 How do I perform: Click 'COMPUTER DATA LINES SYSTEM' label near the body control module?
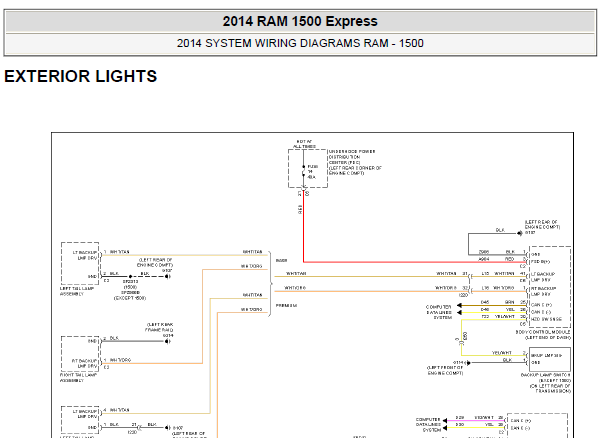pos(439,312)
